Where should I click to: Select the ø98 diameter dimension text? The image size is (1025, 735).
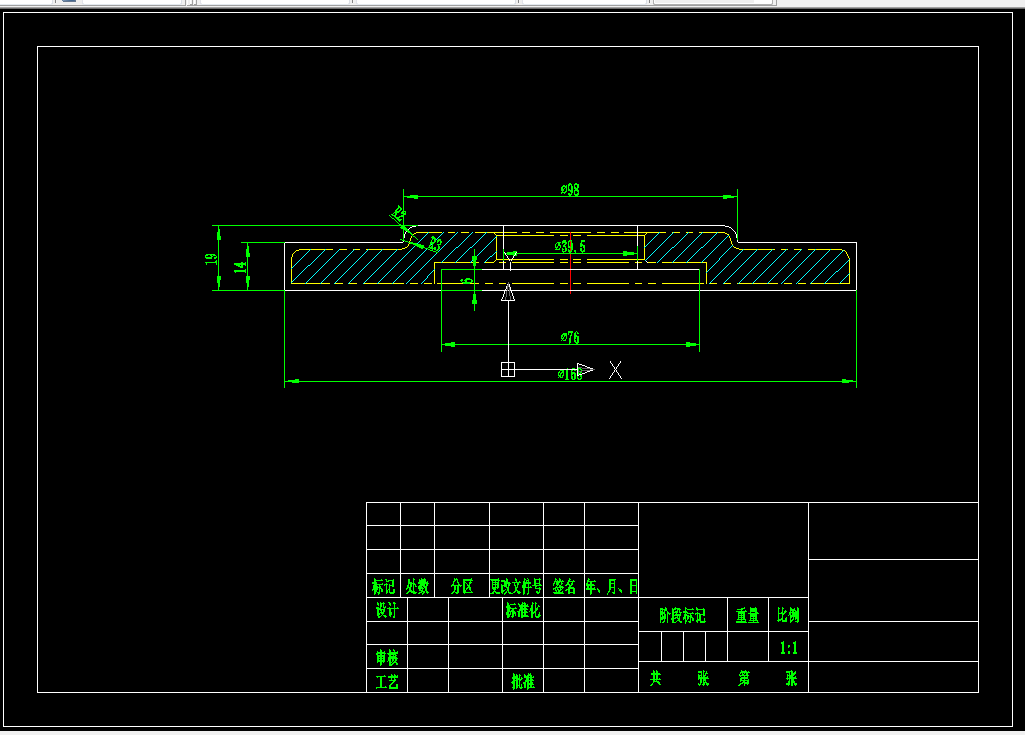click(570, 190)
